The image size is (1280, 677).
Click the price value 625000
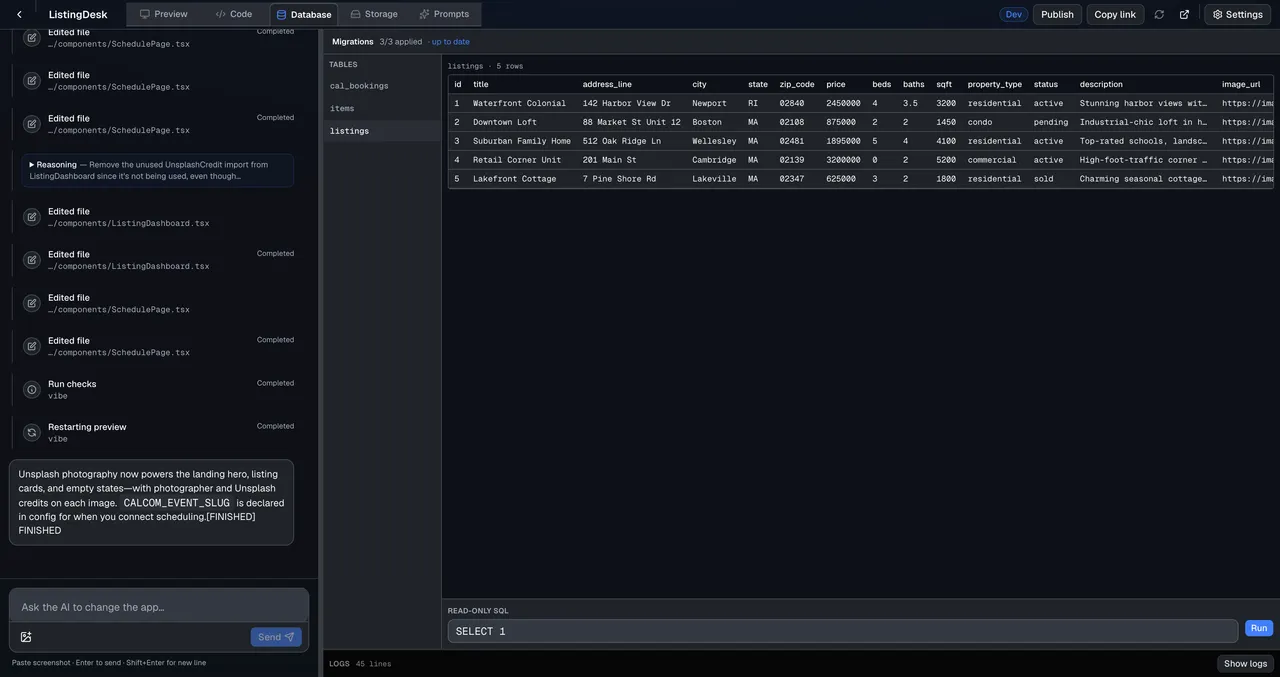click(841, 179)
